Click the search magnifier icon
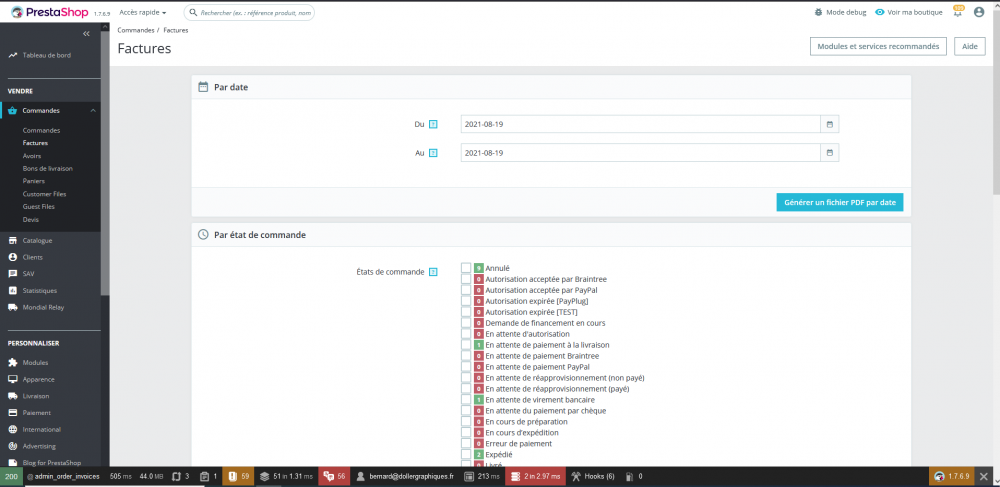The height and width of the screenshot is (487, 1000). pos(193,12)
